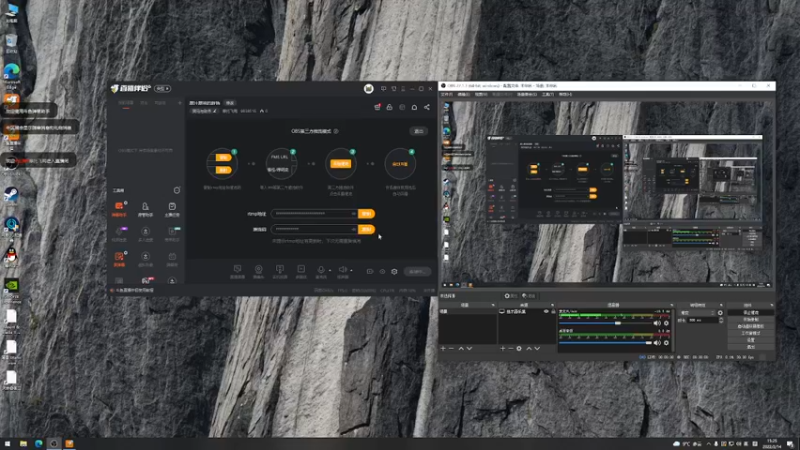Click the camera icon in live companion toolbar
This screenshot has height=450, width=800.
(259, 270)
